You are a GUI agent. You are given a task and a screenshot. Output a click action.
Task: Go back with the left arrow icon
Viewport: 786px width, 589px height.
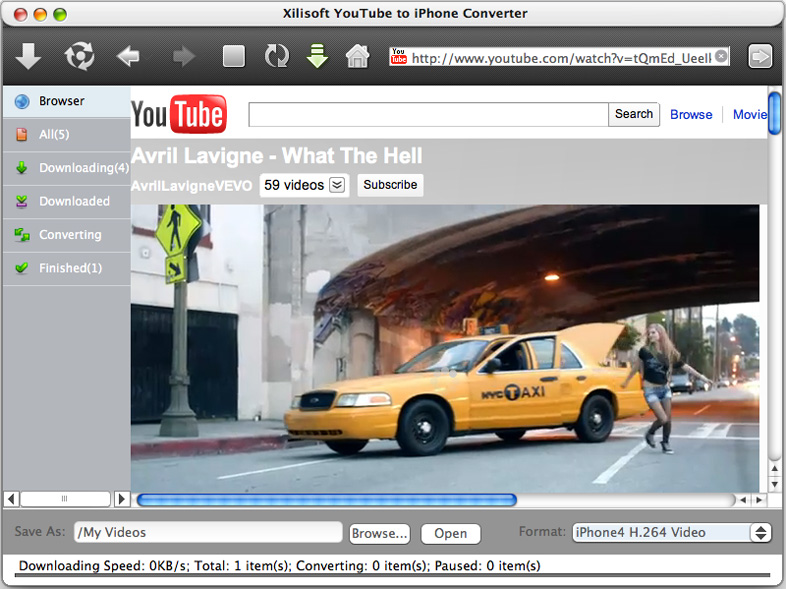click(129, 57)
